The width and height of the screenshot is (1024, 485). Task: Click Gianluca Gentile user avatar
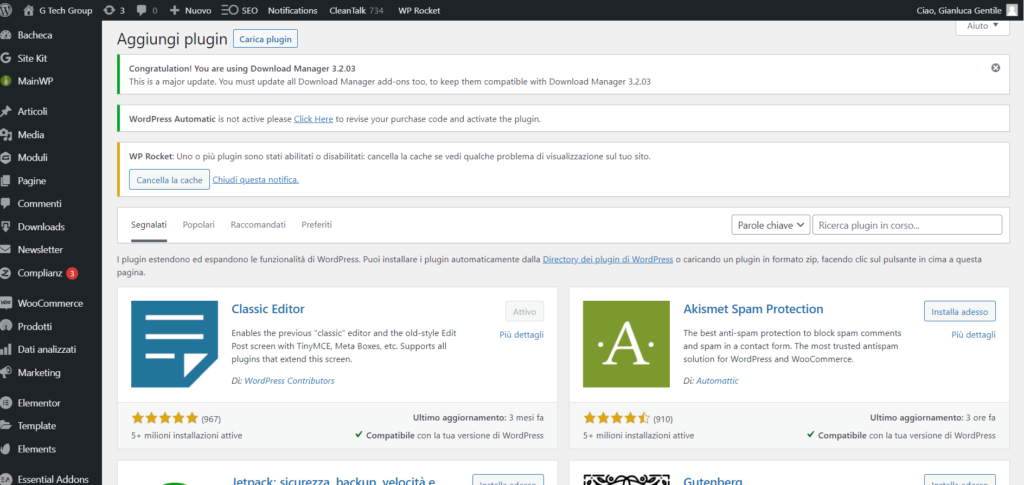(1012, 10)
